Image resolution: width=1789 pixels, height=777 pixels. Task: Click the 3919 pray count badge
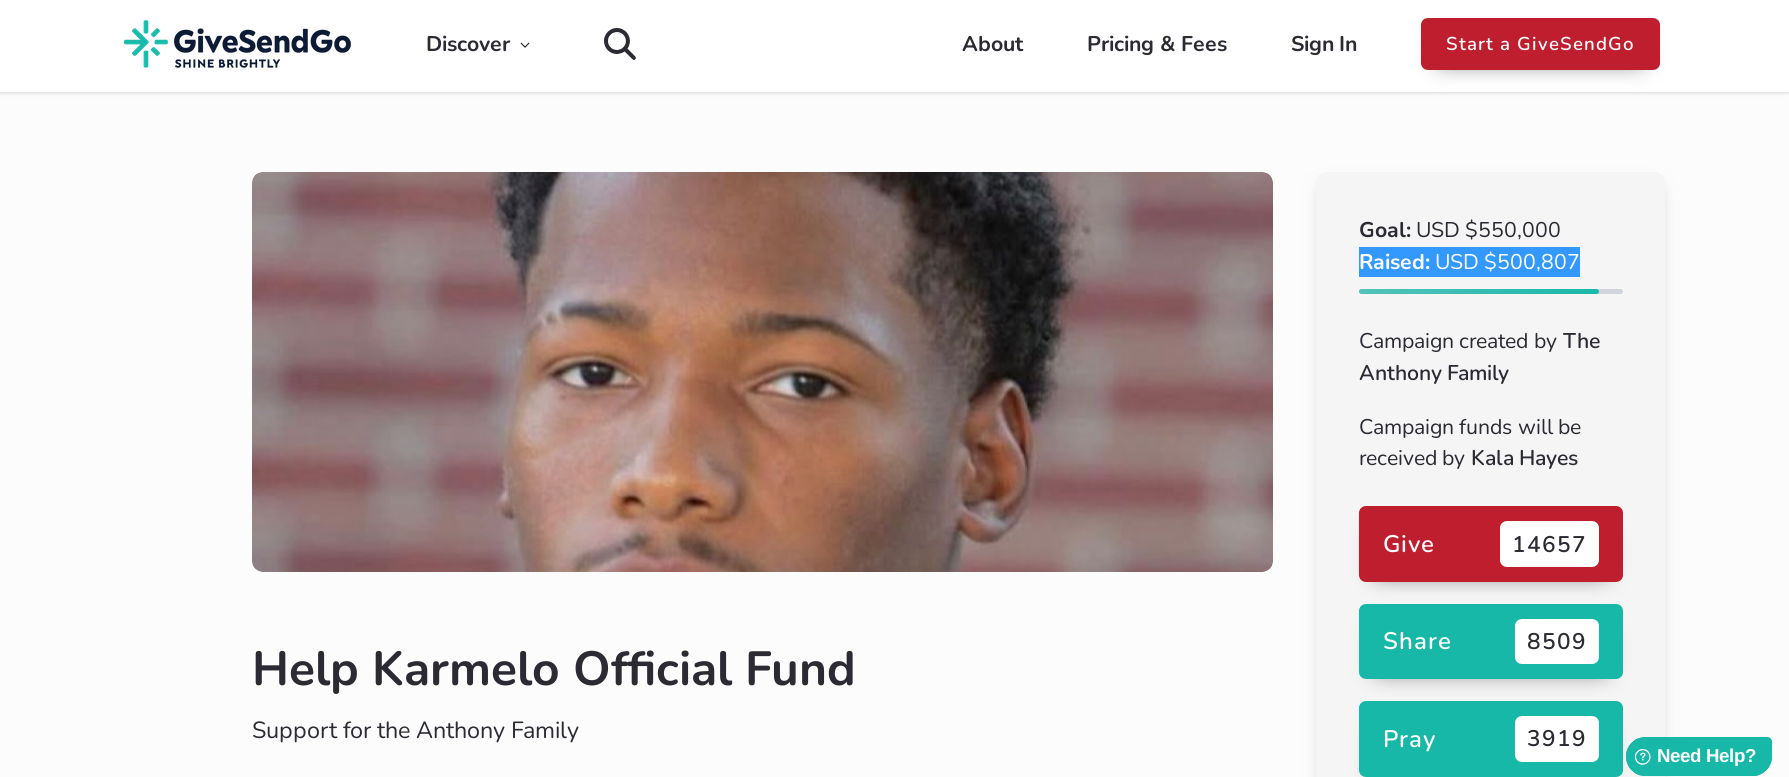tap(1556, 739)
